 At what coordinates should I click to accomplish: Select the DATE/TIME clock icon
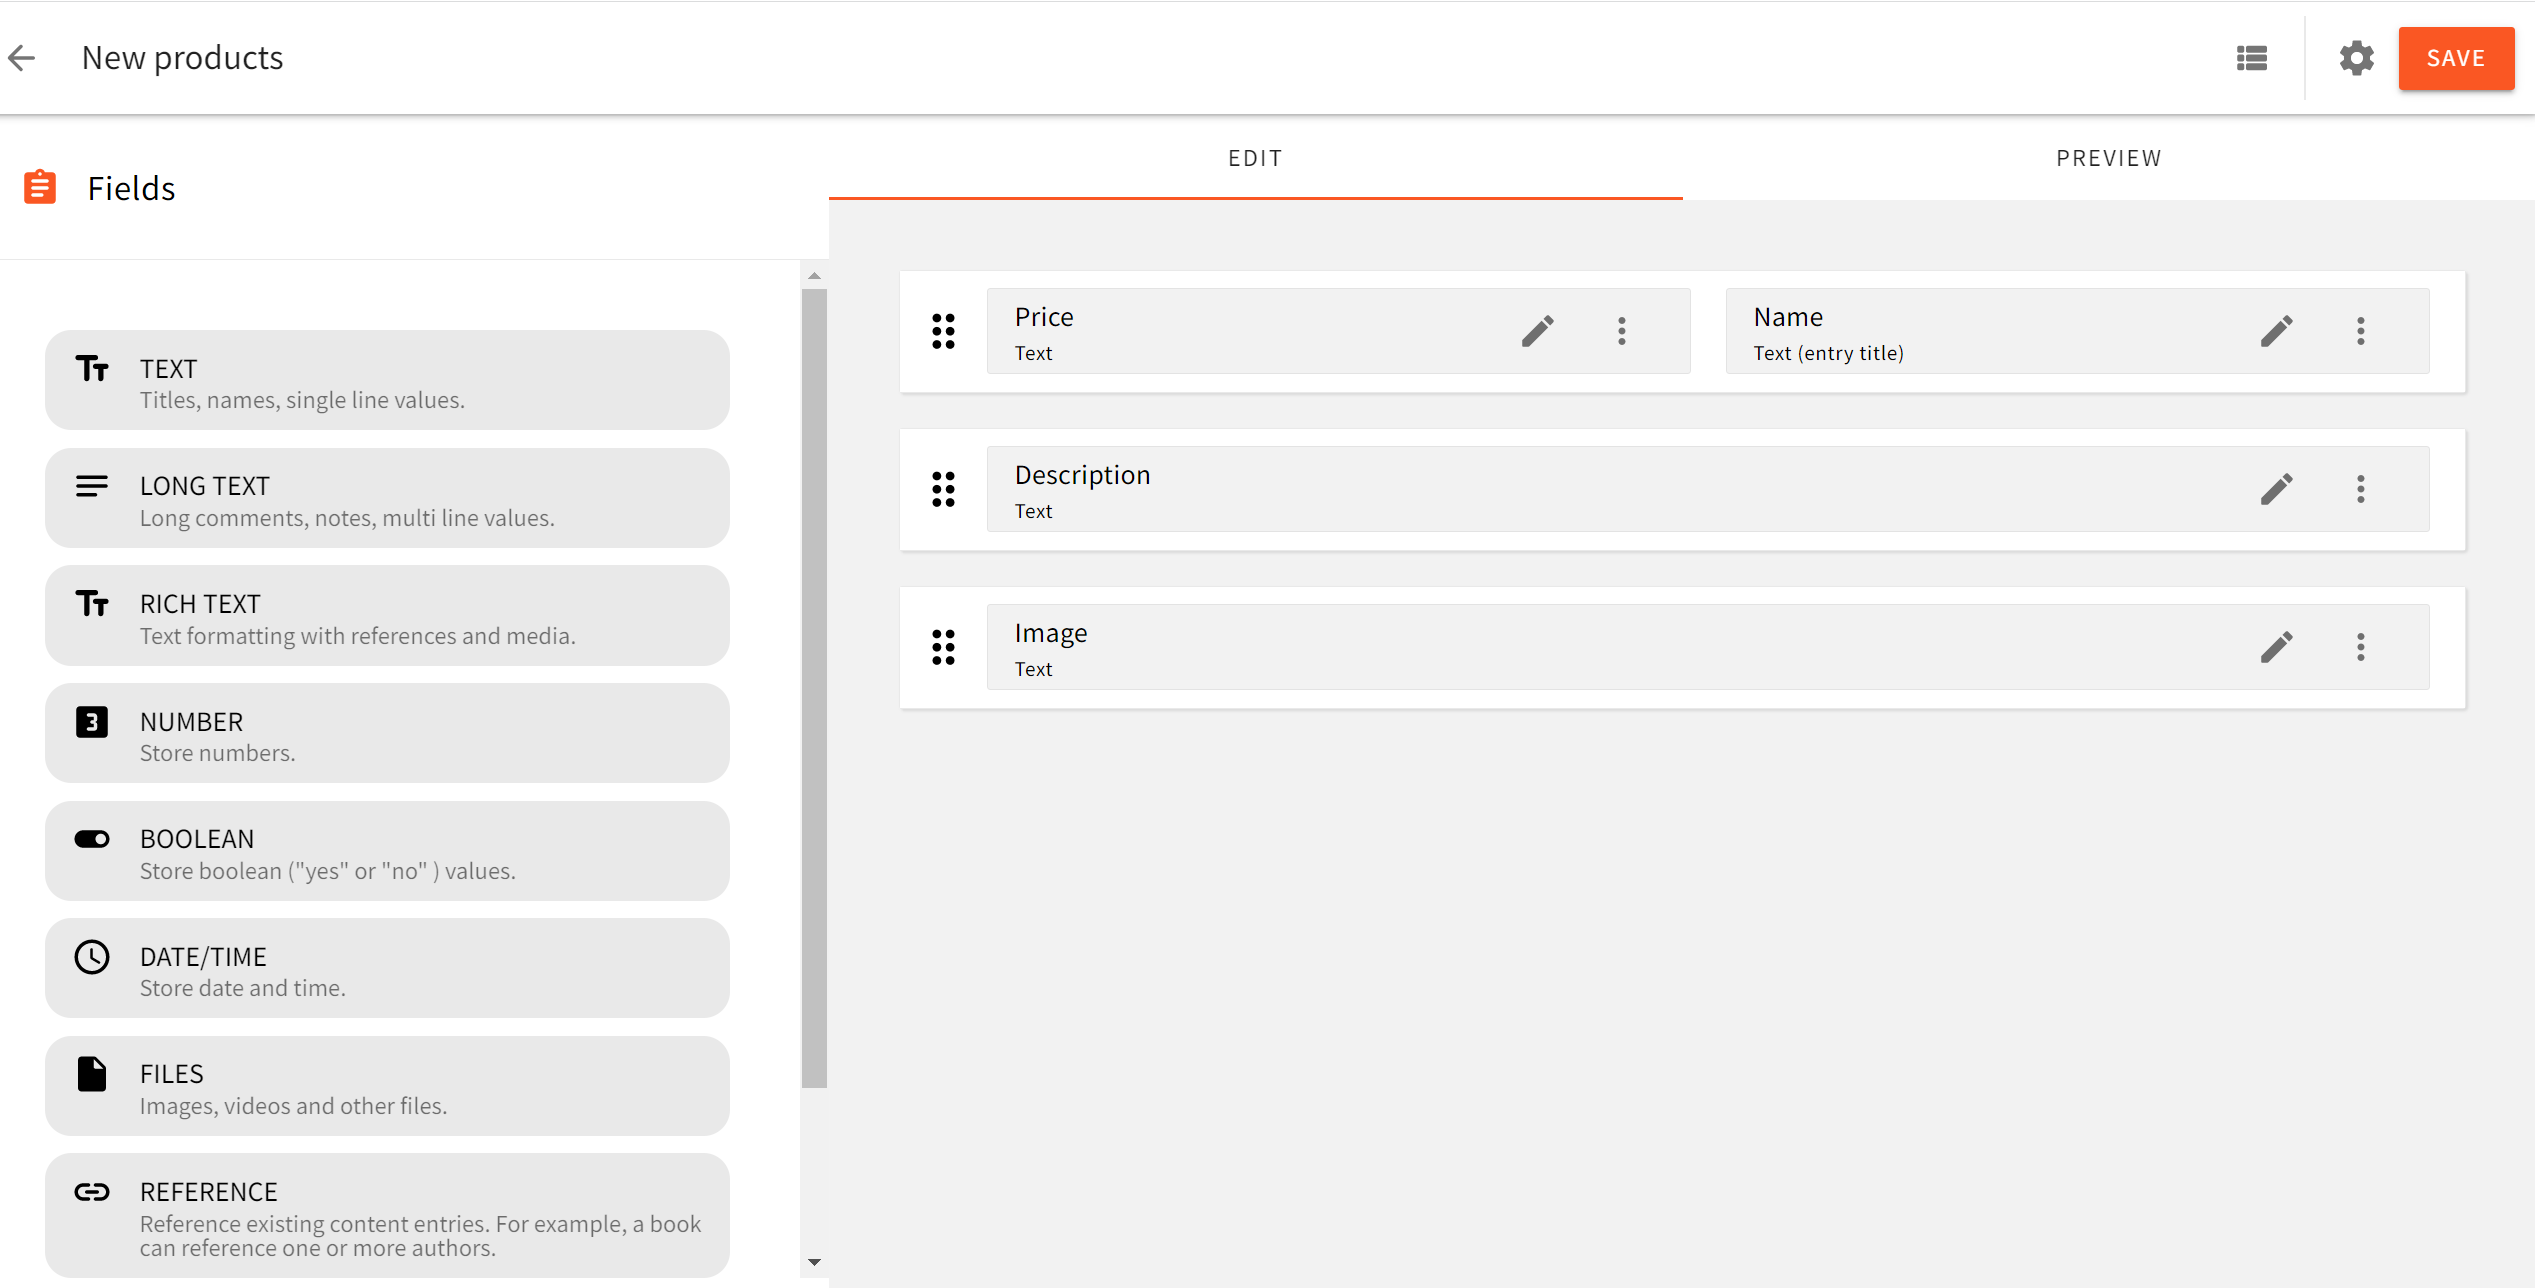[x=92, y=957]
